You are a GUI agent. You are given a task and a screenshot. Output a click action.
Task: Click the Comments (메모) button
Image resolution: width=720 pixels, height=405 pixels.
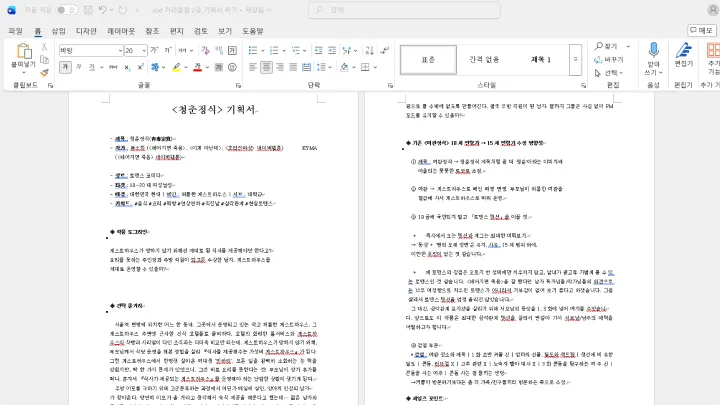coord(702,30)
